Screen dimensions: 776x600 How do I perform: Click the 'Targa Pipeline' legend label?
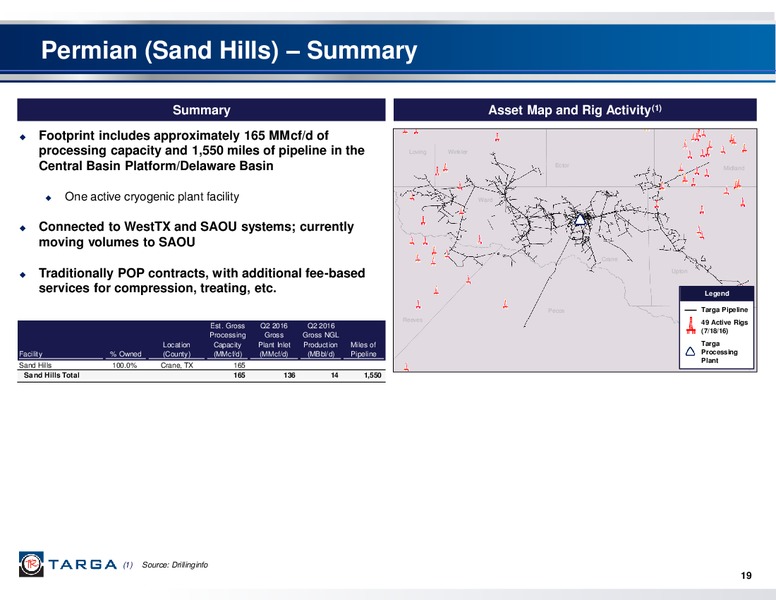(x=725, y=310)
